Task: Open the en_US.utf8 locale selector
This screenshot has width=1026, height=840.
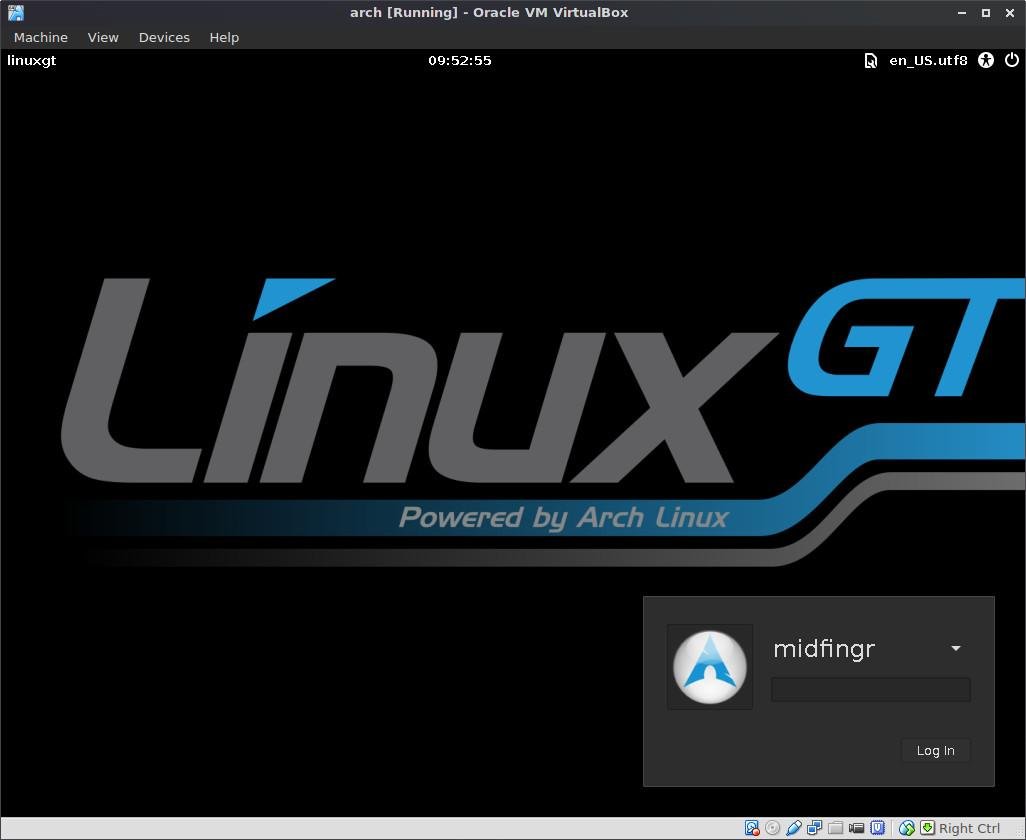Action: coord(928,60)
